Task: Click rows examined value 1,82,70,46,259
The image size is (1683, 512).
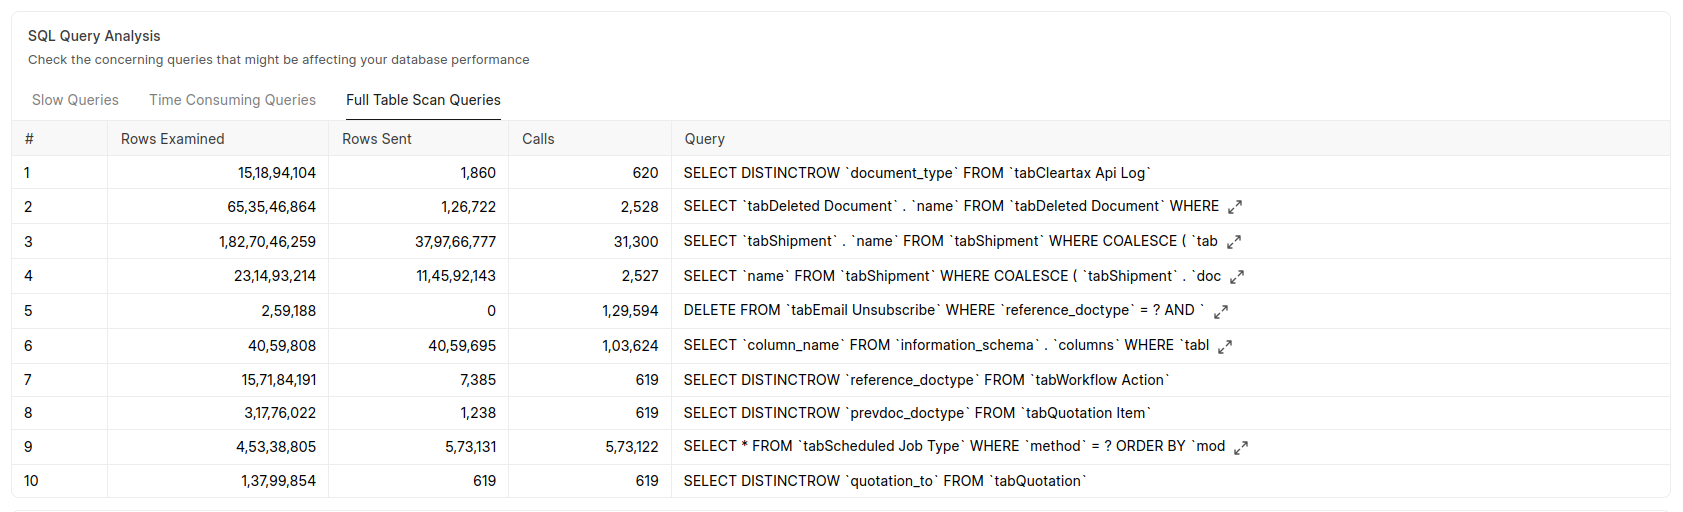Action: click(x=267, y=242)
